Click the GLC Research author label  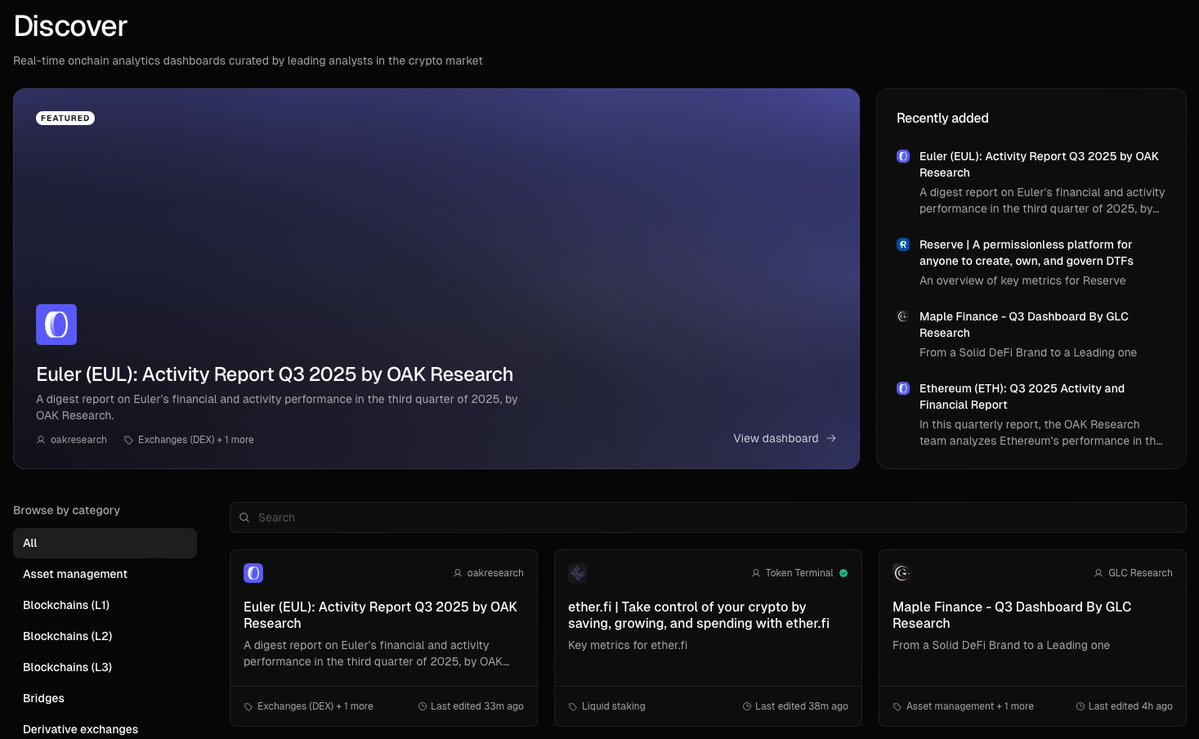coord(1140,573)
